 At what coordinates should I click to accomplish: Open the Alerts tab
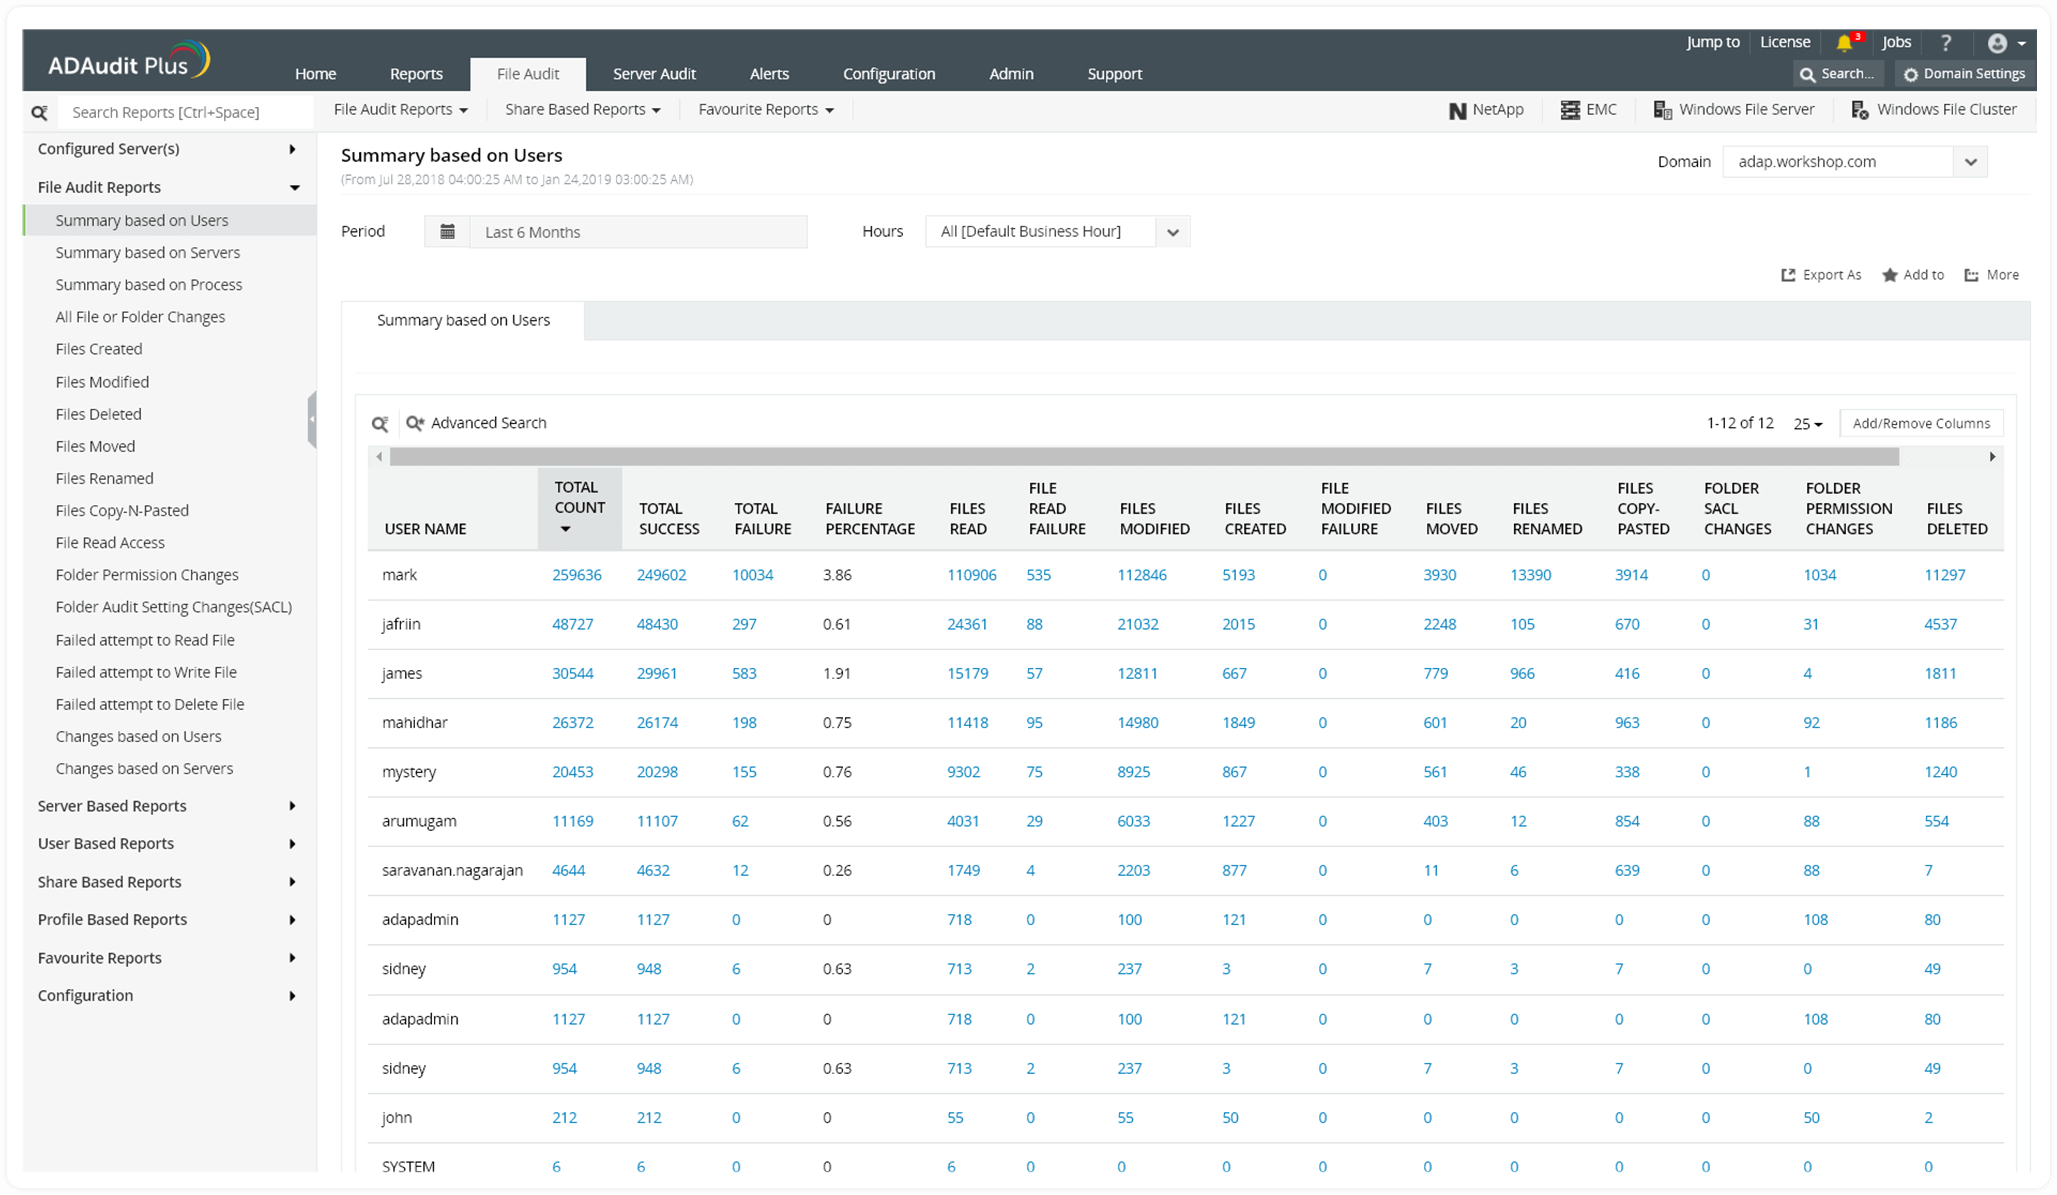coord(769,74)
